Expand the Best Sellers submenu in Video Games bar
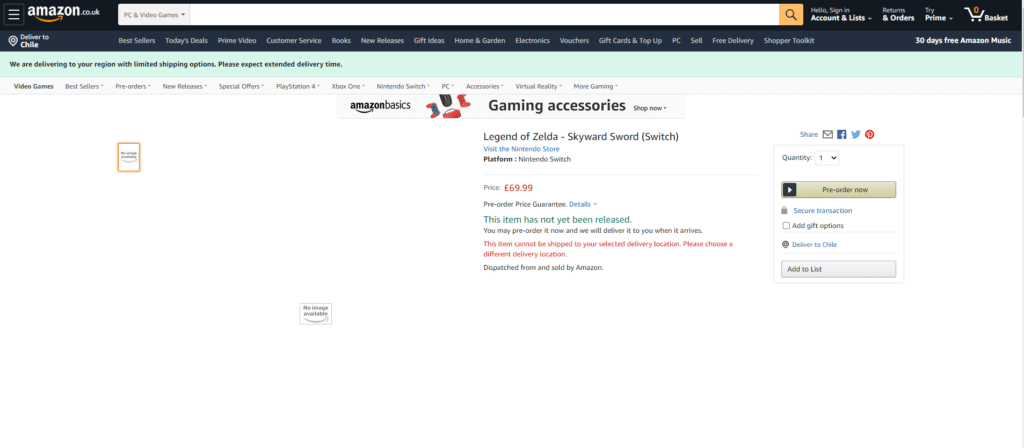1024x448 pixels. tap(84, 86)
